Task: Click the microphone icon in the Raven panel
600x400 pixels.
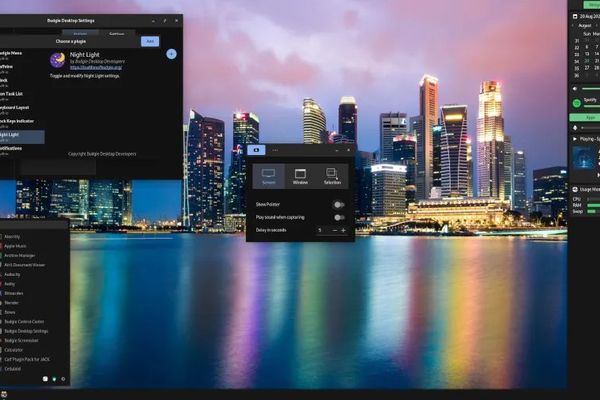Action: pos(575,128)
